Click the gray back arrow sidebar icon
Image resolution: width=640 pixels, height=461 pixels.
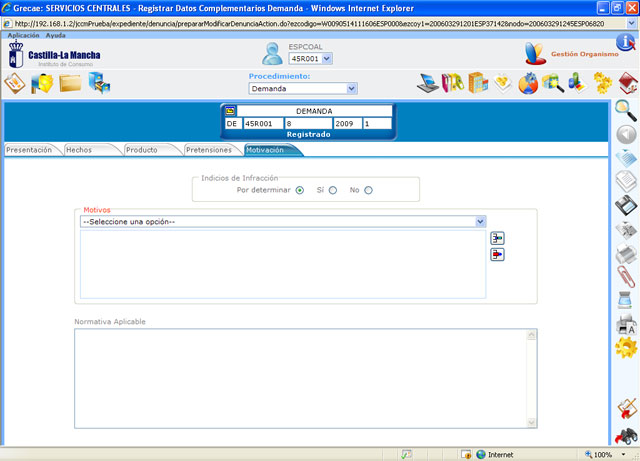(x=626, y=134)
